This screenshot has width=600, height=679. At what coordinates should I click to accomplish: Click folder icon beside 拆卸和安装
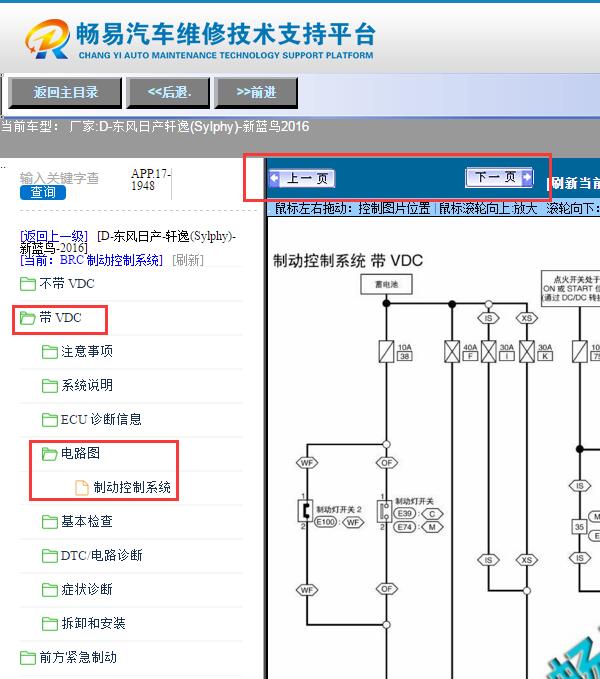(x=49, y=624)
